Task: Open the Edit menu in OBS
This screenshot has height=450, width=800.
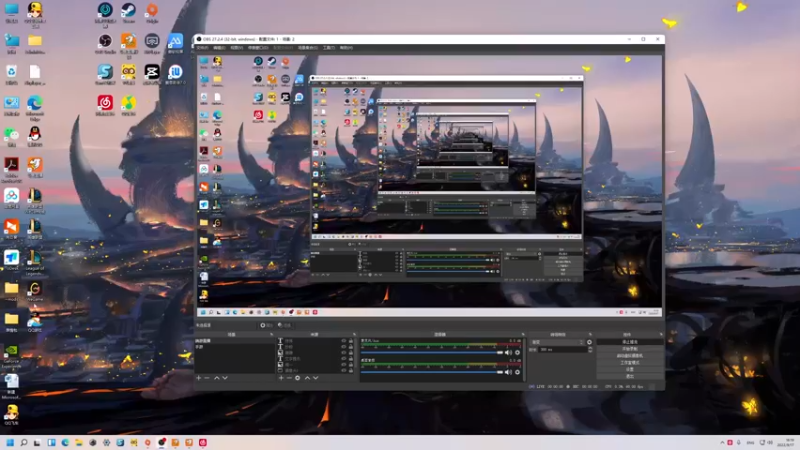Action: tap(219, 48)
